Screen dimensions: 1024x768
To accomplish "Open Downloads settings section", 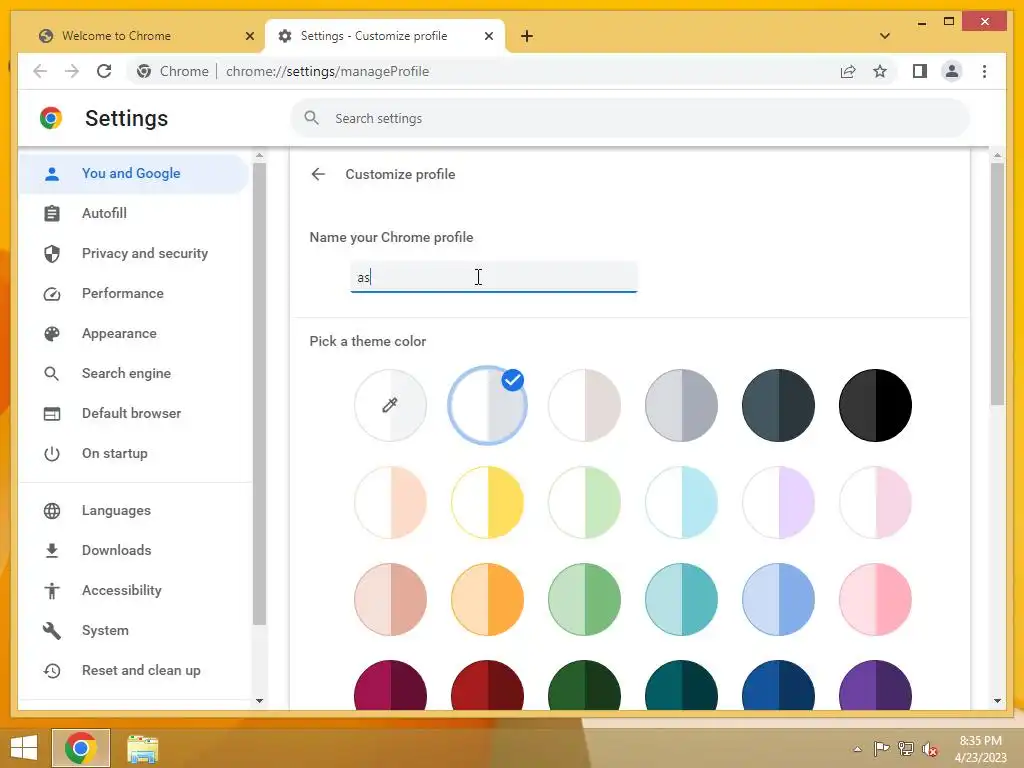I will click(134, 551).
